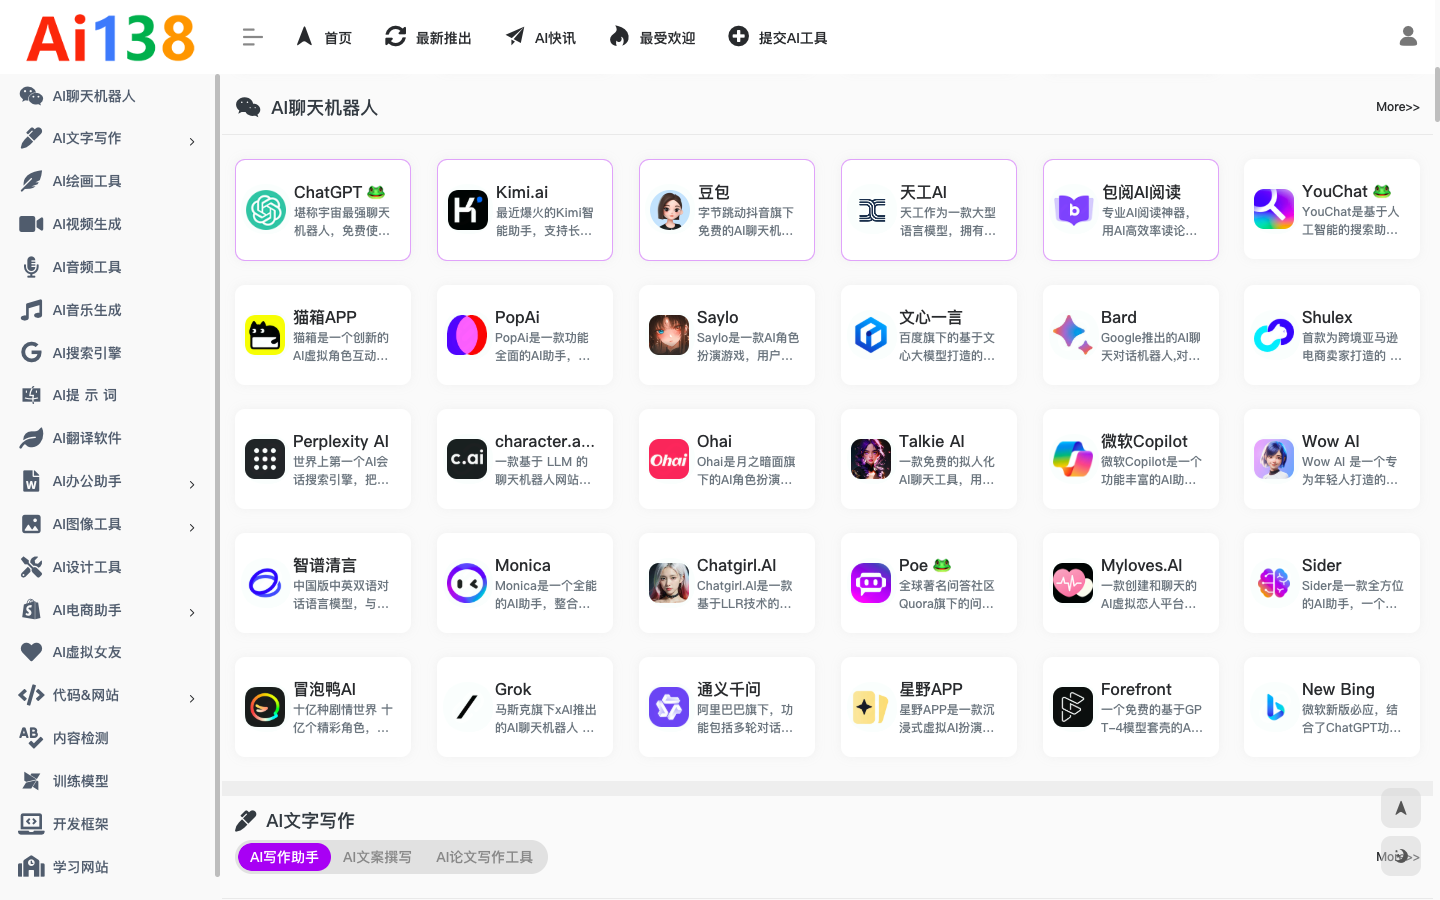Image resolution: width=1440 pixels, height=900 pixels.
Task: Click the Sider brain icon
Action: click(x=1274, y=583)
